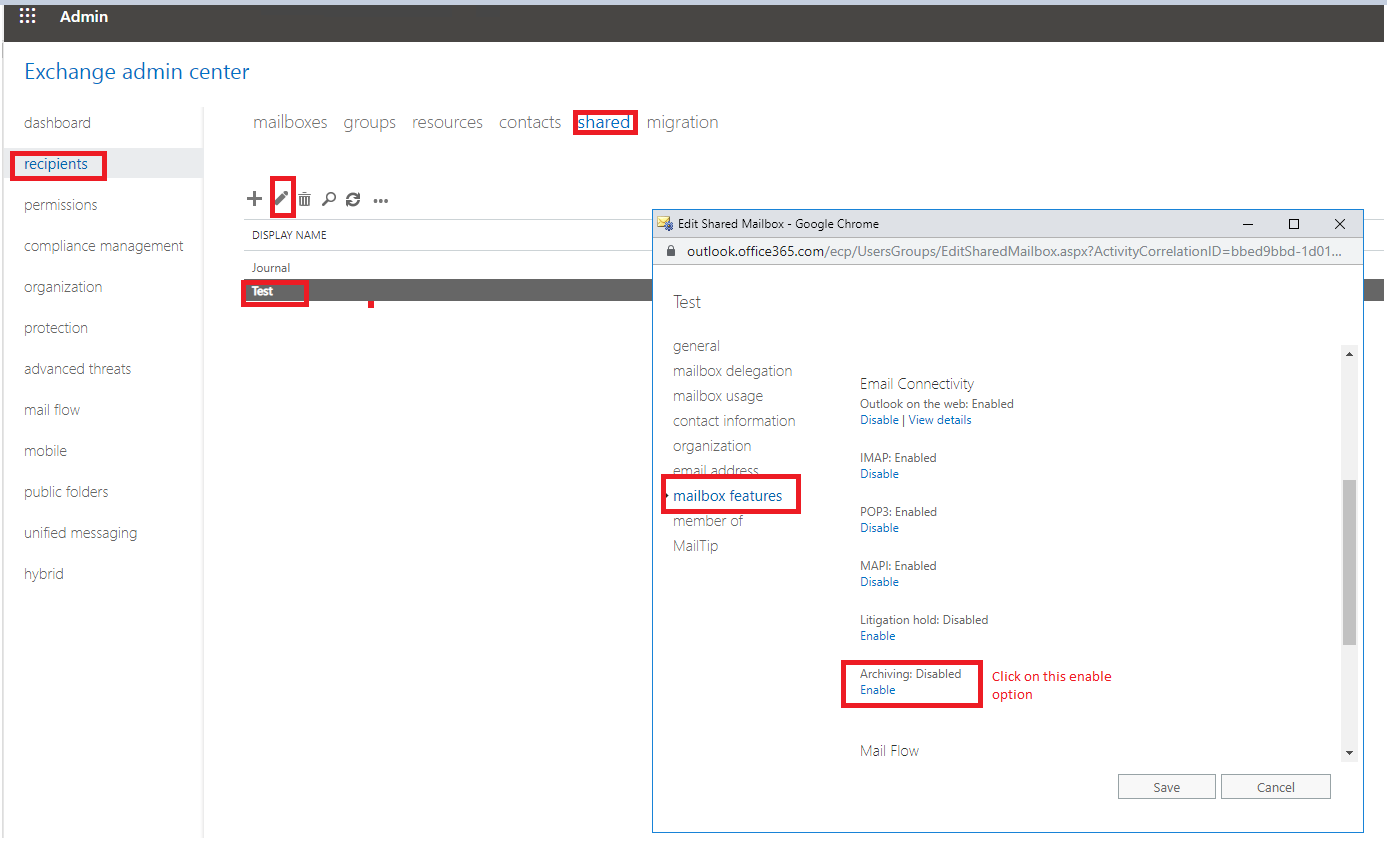Click the add new shared mailbox plus icon
Screen dimensions: 1387x845
254,199
